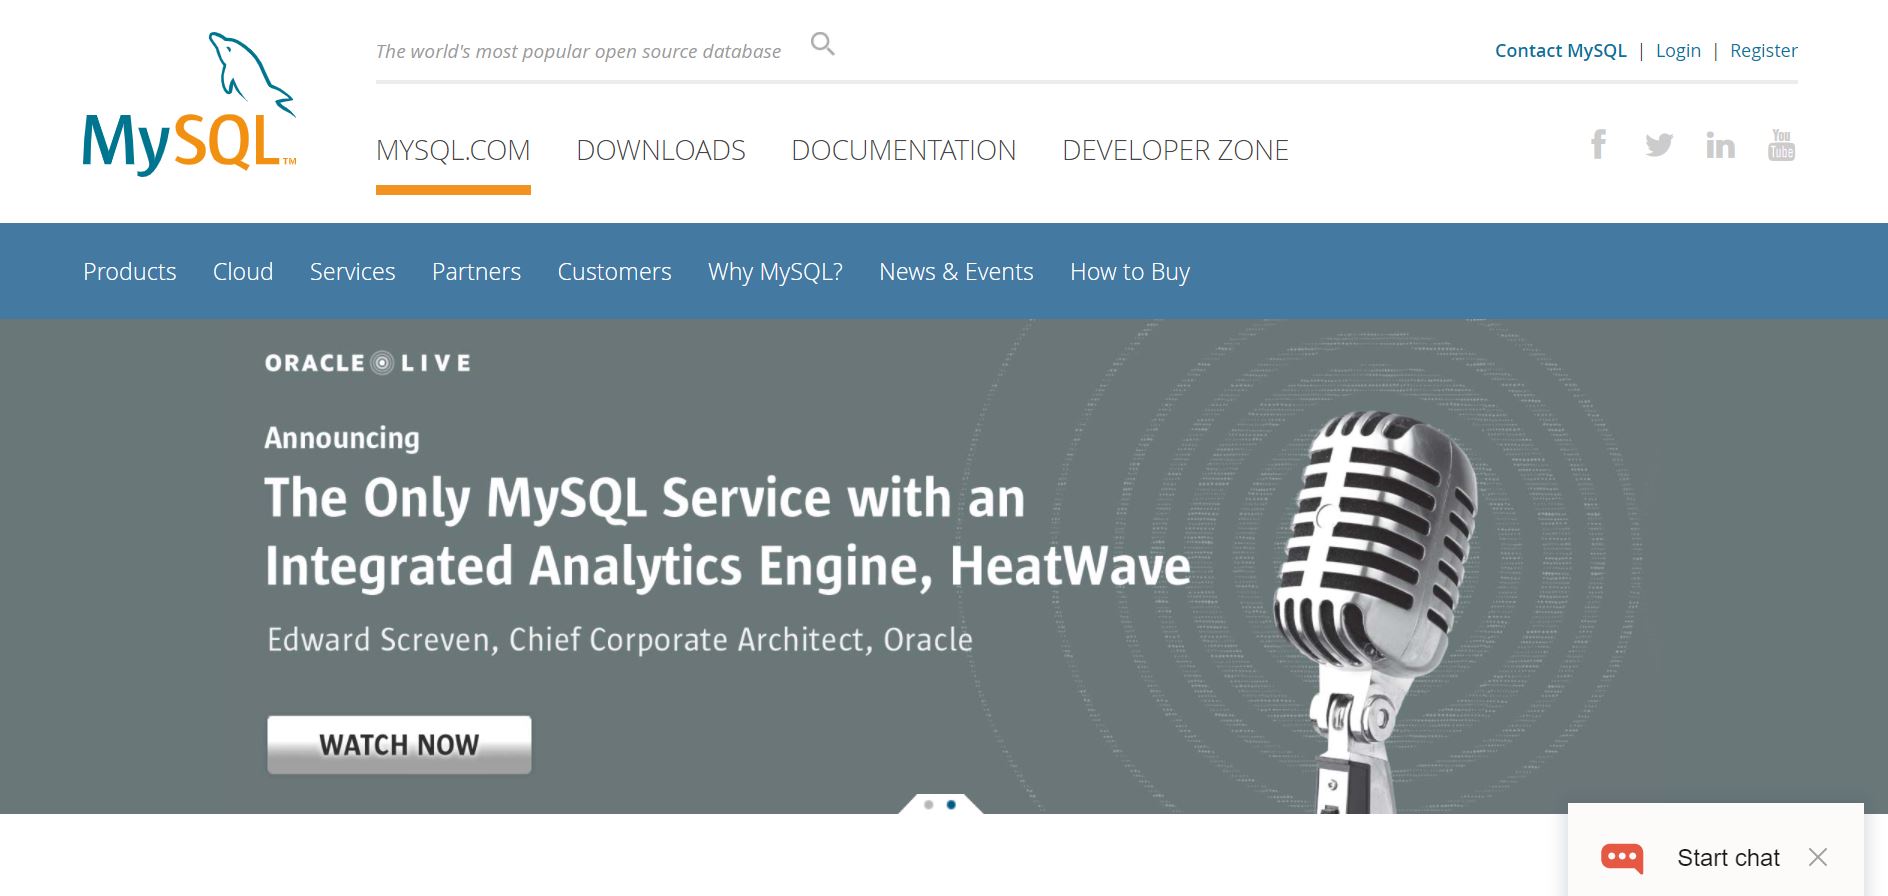
Task: Click the Login link
Action: pos(1678,51)
